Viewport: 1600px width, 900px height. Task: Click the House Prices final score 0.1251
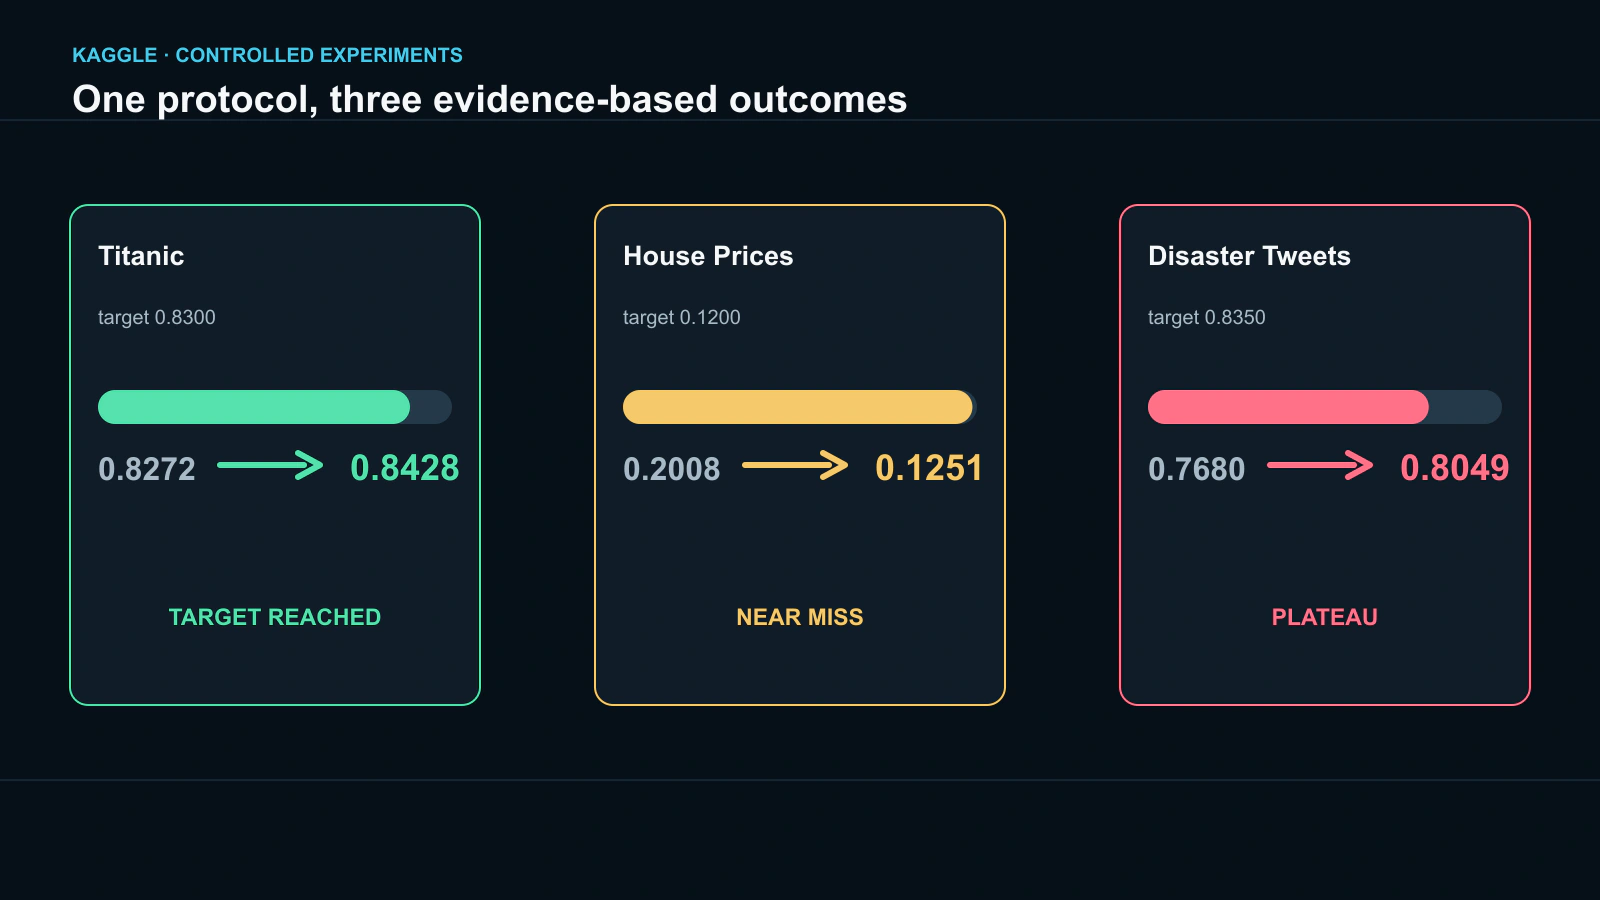[929, 468]
